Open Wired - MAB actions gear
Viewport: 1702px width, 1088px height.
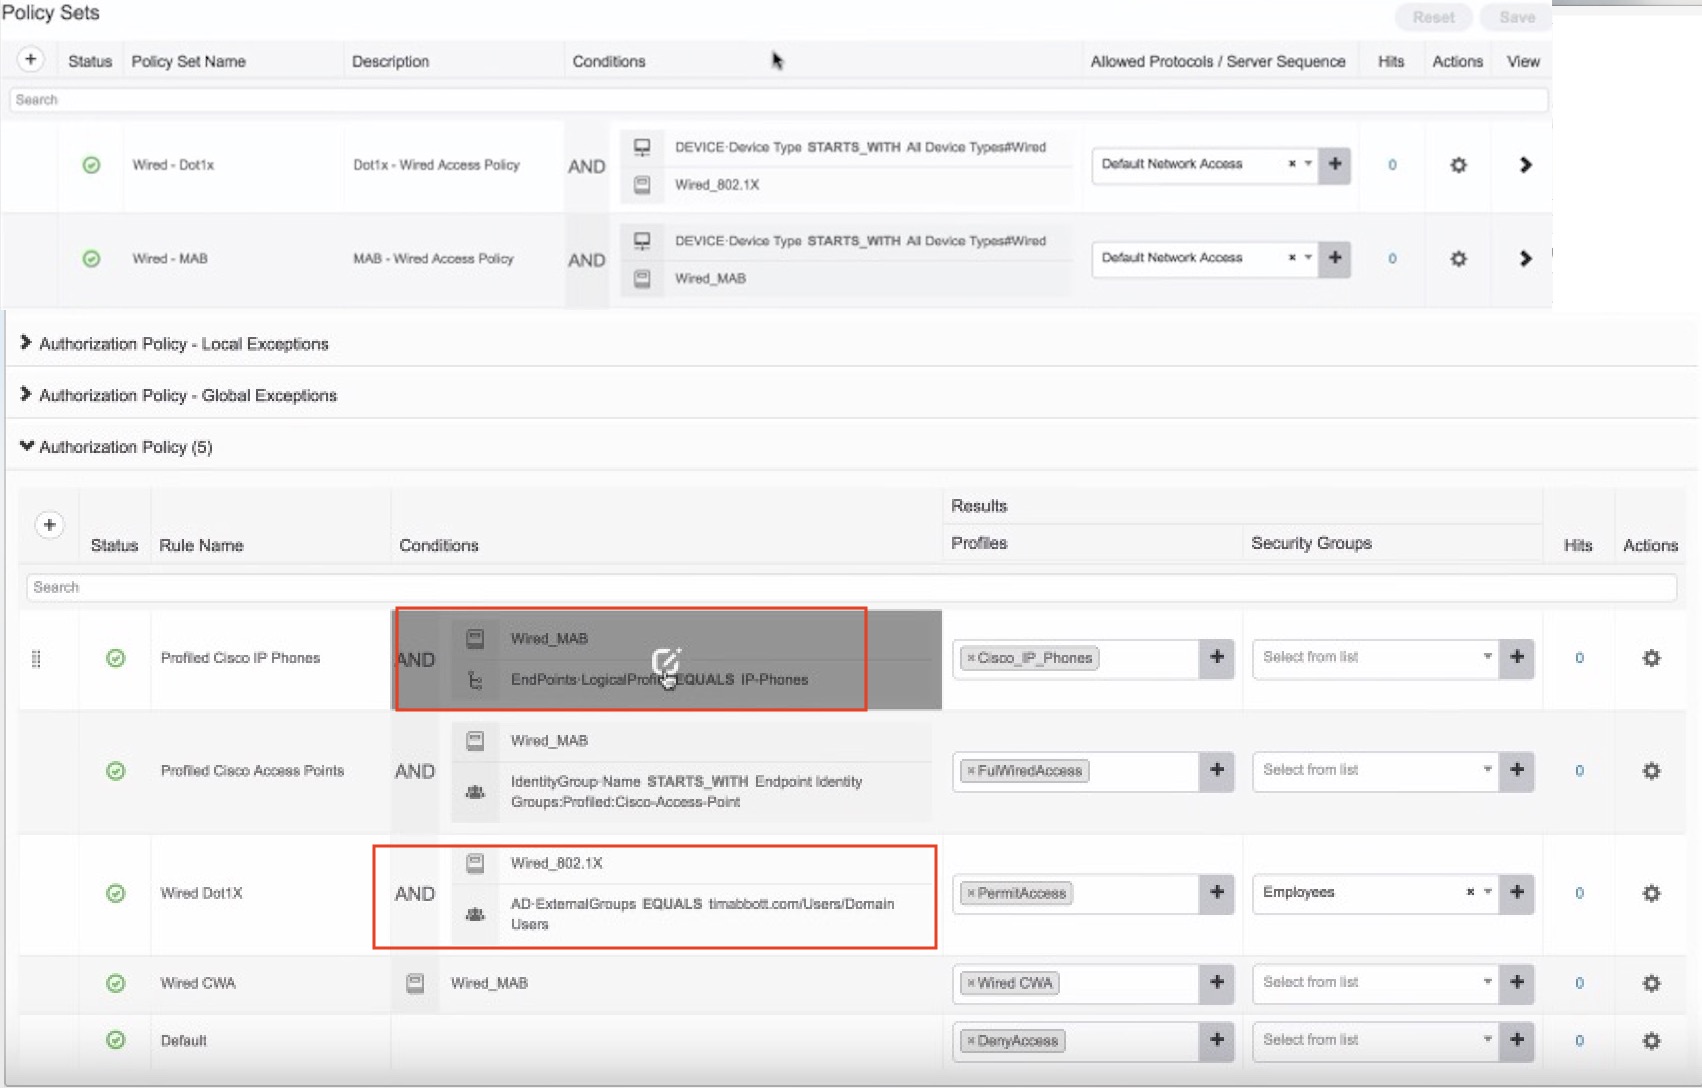pos(1458,259)
